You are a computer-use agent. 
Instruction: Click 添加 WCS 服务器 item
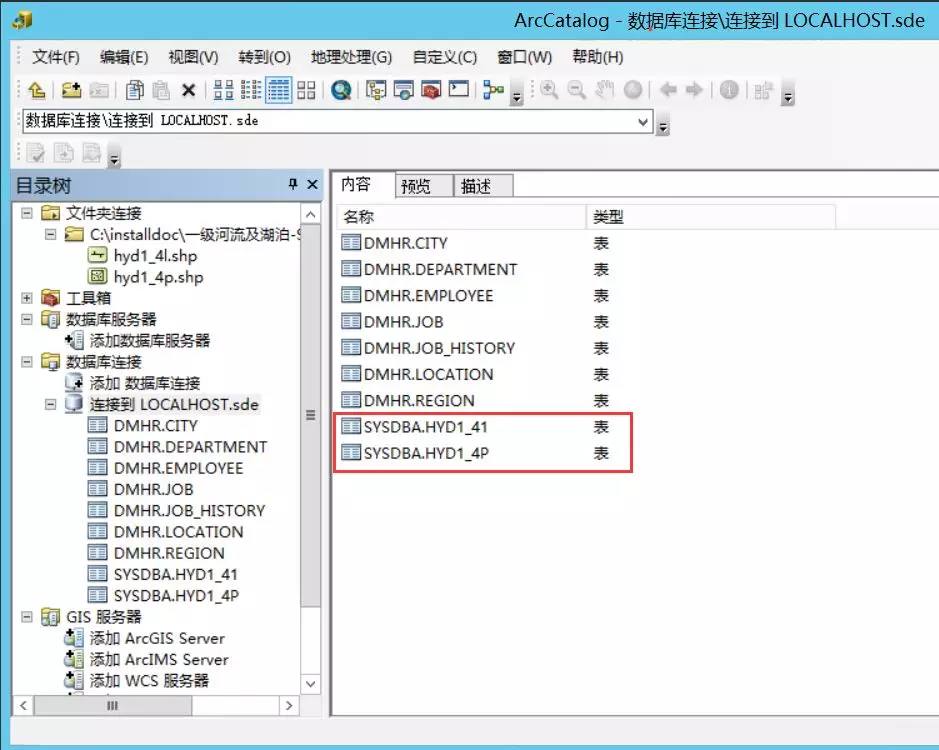click(x=149, y=681)
